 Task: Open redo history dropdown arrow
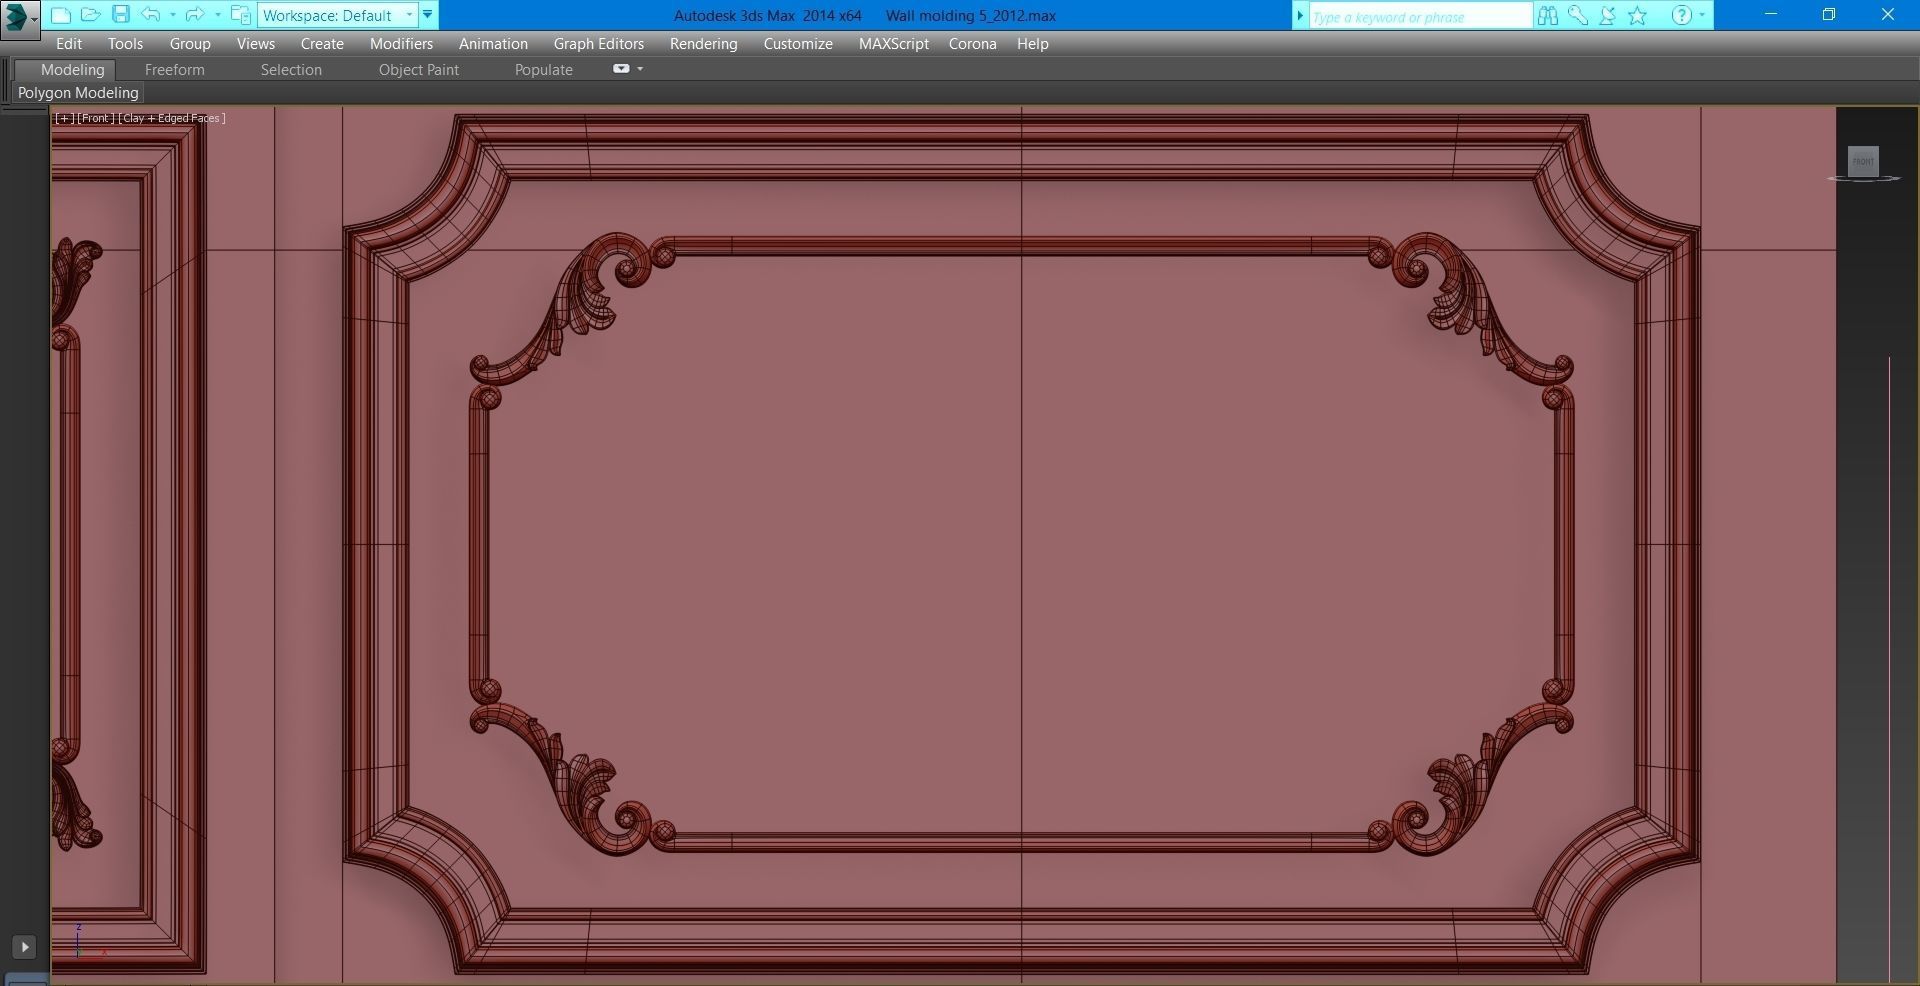pyautogui.click(x=218, y=15)
